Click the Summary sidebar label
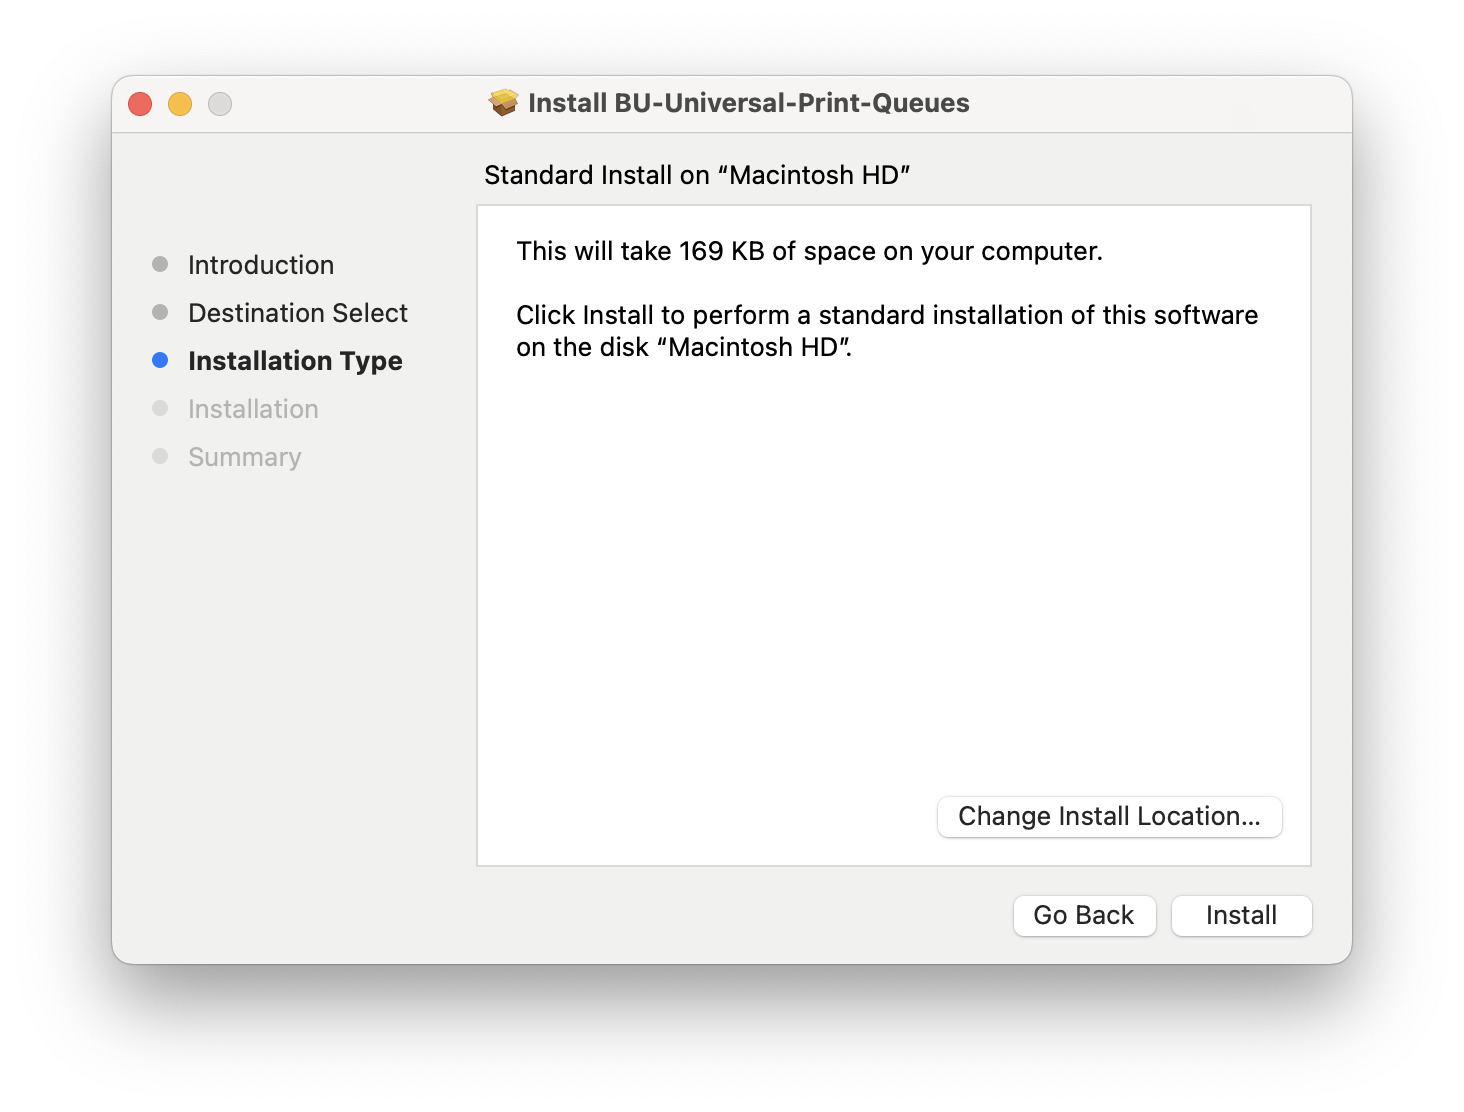1464x1112 pixels. pyautogui.click(x=244, y=456)
